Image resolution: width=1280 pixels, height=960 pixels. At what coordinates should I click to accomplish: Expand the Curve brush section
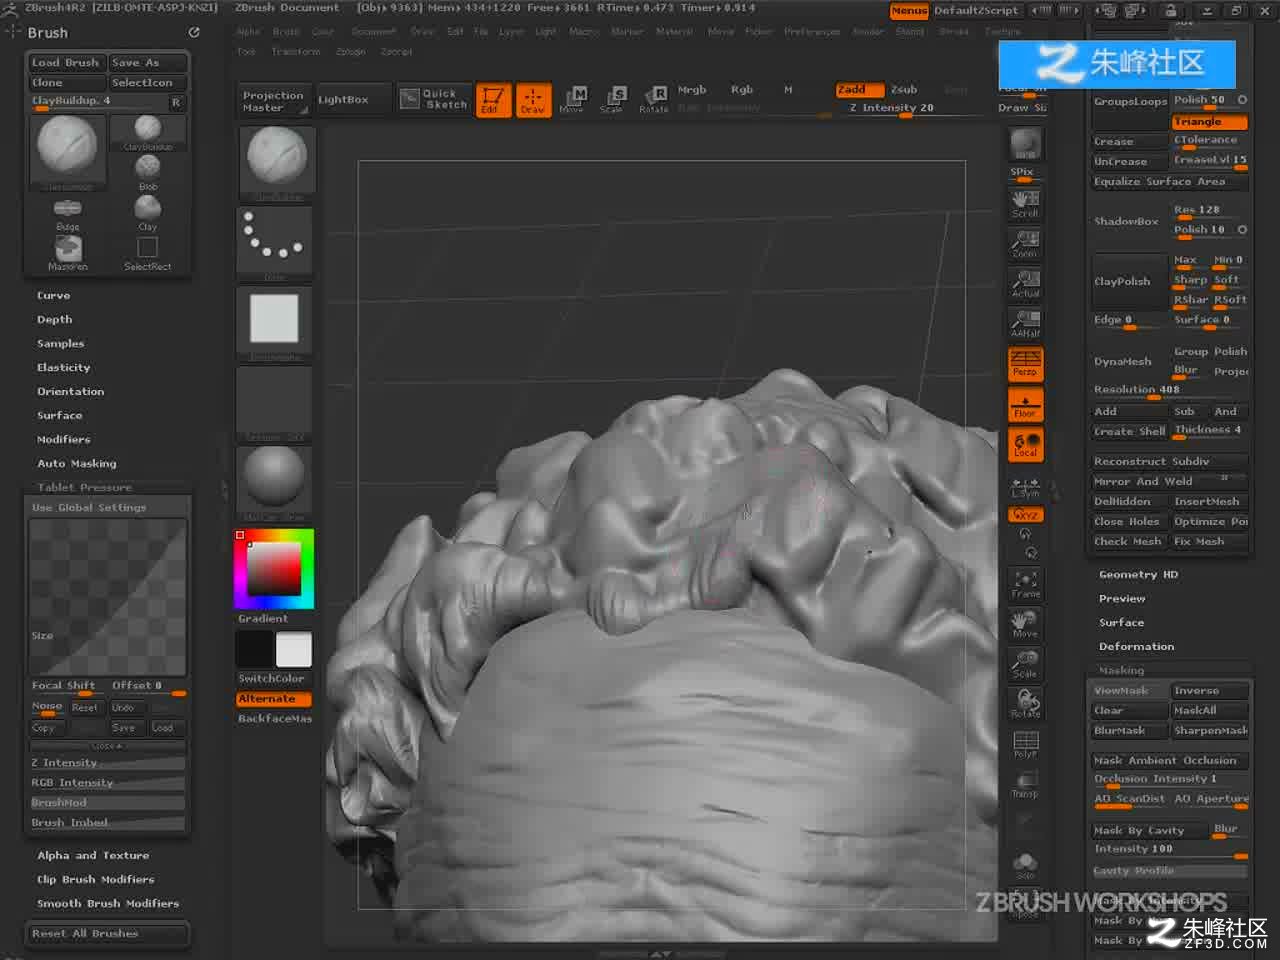tap(54, 296)
